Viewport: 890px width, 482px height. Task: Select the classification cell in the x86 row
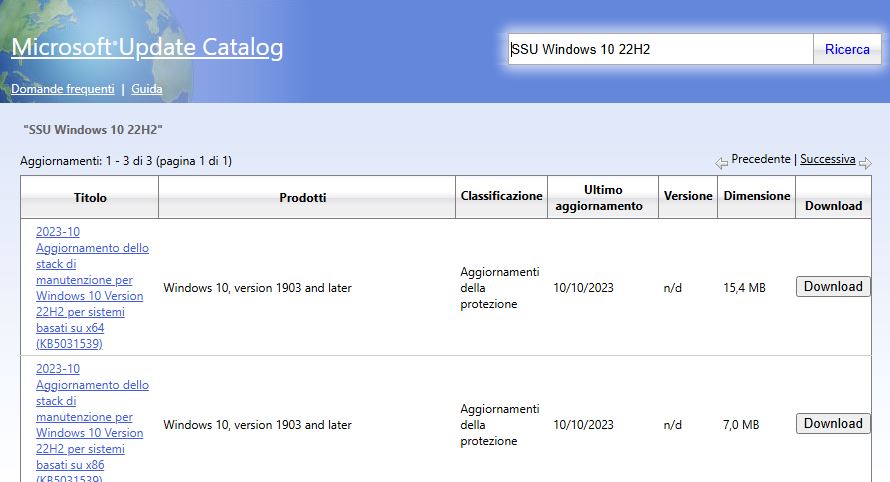(x=499, y=425)
